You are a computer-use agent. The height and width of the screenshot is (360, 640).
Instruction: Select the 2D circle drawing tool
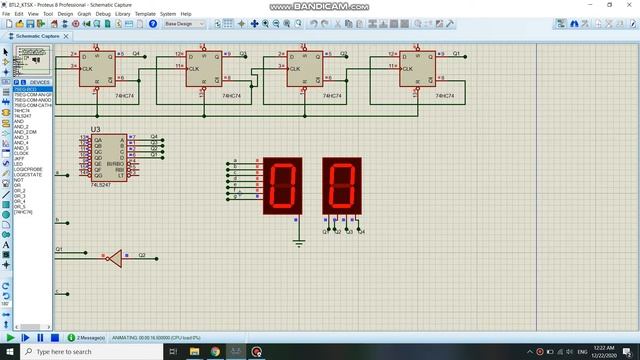(x=6, y=215)
